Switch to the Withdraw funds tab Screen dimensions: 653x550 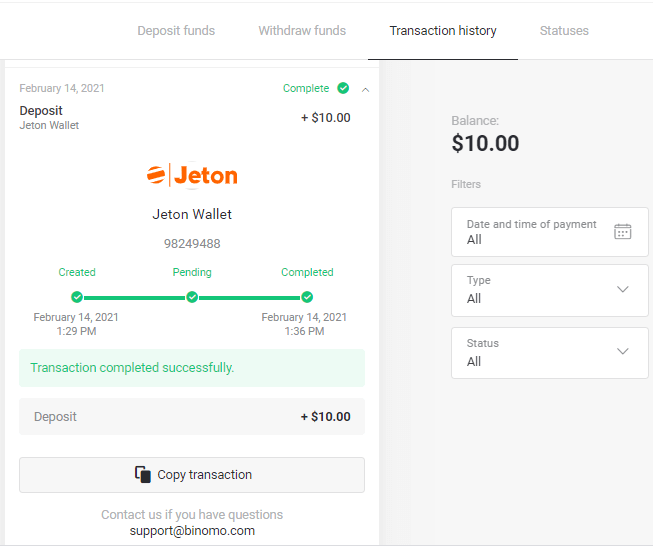coord(302,31)
